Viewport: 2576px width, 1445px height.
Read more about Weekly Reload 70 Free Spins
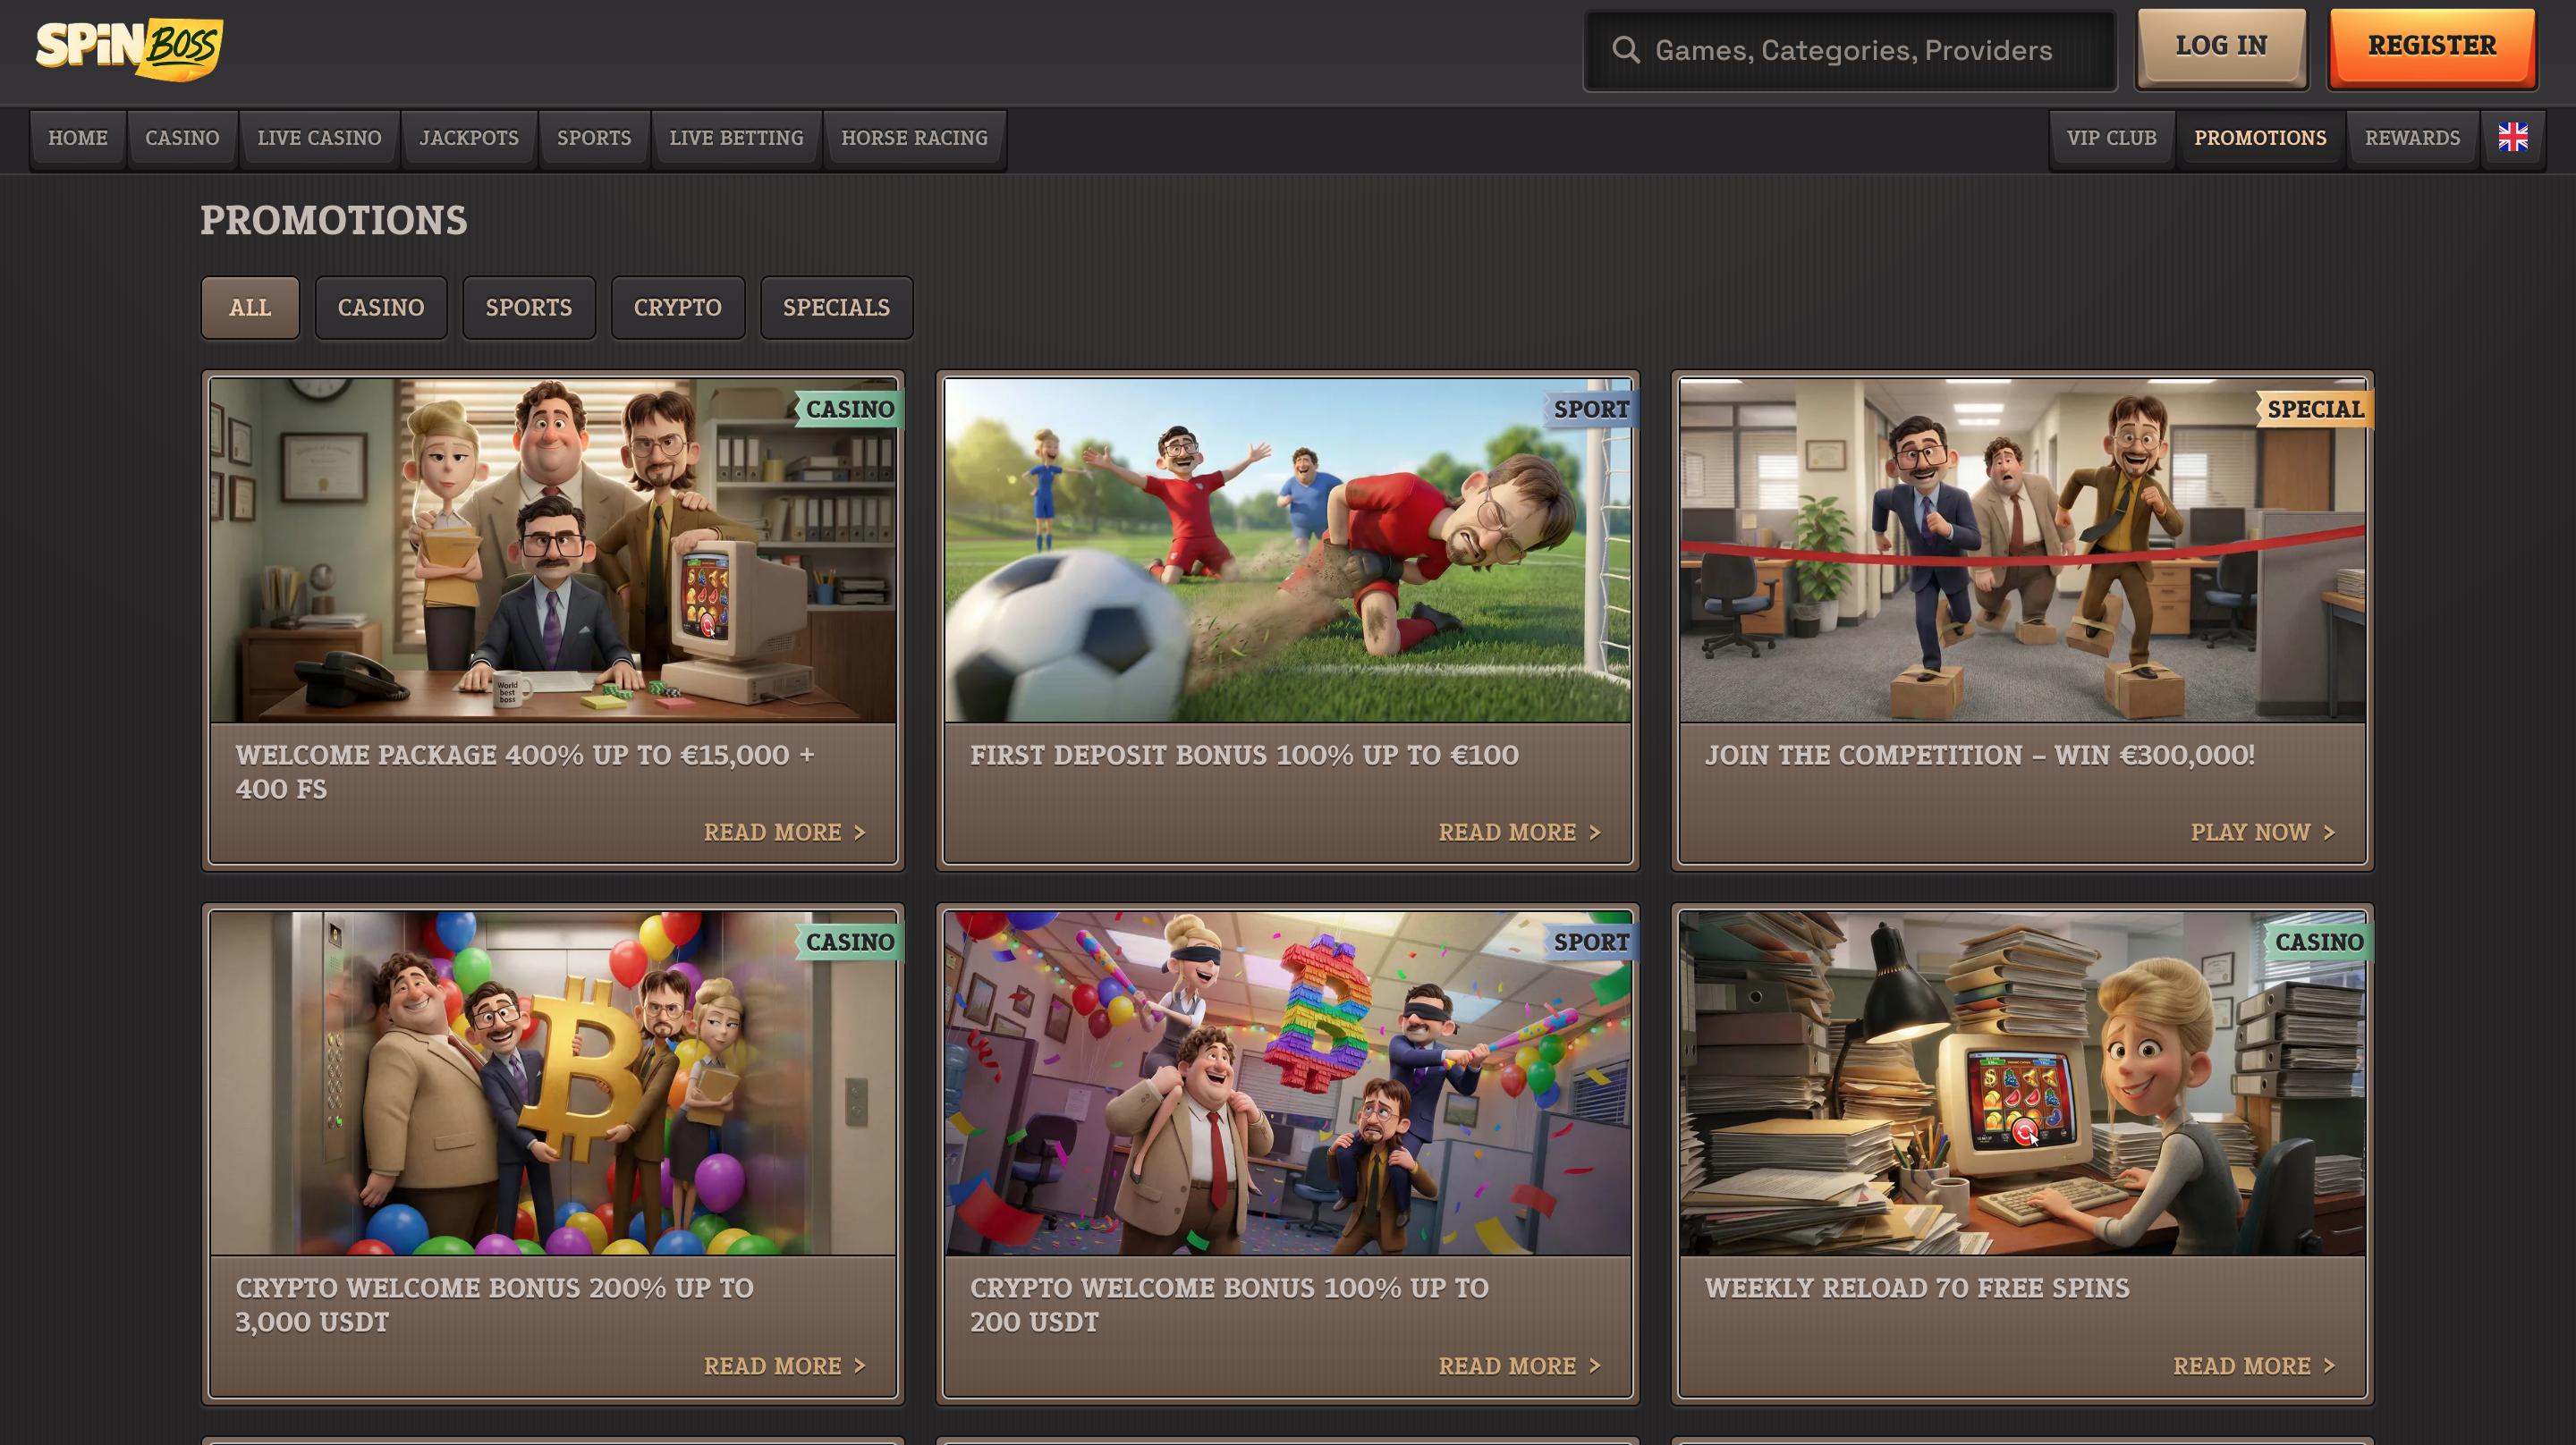click(x=2253, y=1365)
